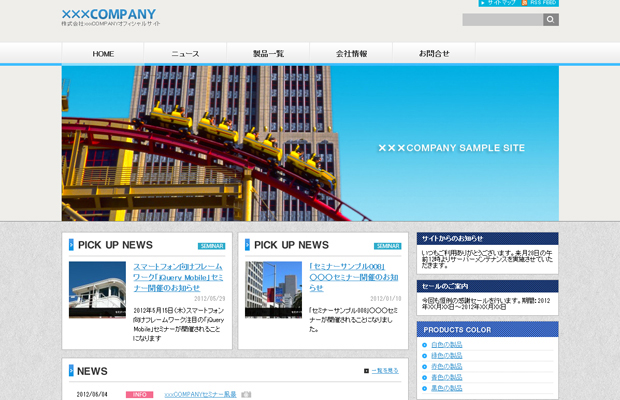Click the SEMINAR badge on the right Pick Up News

coord(388,246)
